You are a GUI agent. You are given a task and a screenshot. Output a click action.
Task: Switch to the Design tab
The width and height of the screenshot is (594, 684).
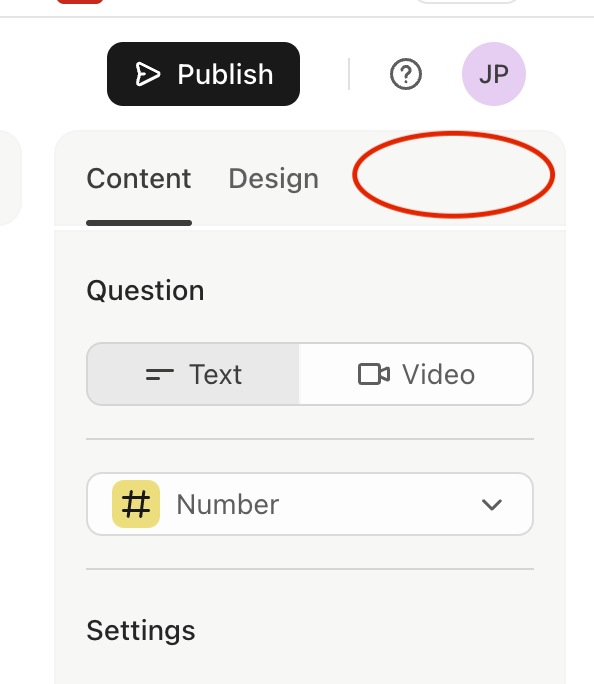pos(273,178)
